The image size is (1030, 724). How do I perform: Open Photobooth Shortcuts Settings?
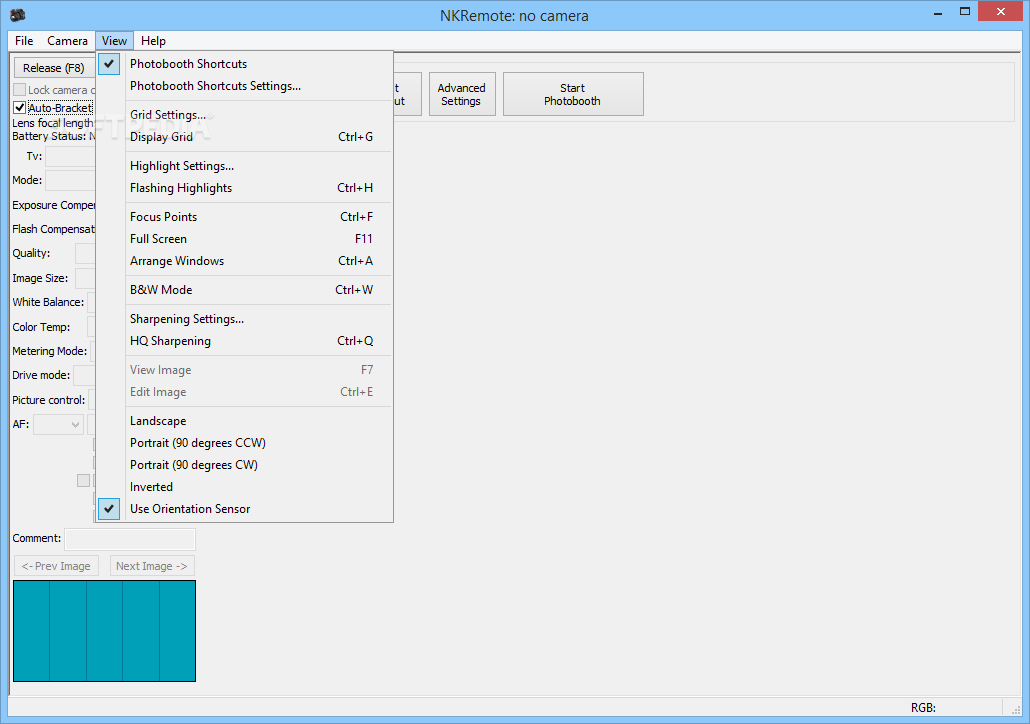point(244,86)
